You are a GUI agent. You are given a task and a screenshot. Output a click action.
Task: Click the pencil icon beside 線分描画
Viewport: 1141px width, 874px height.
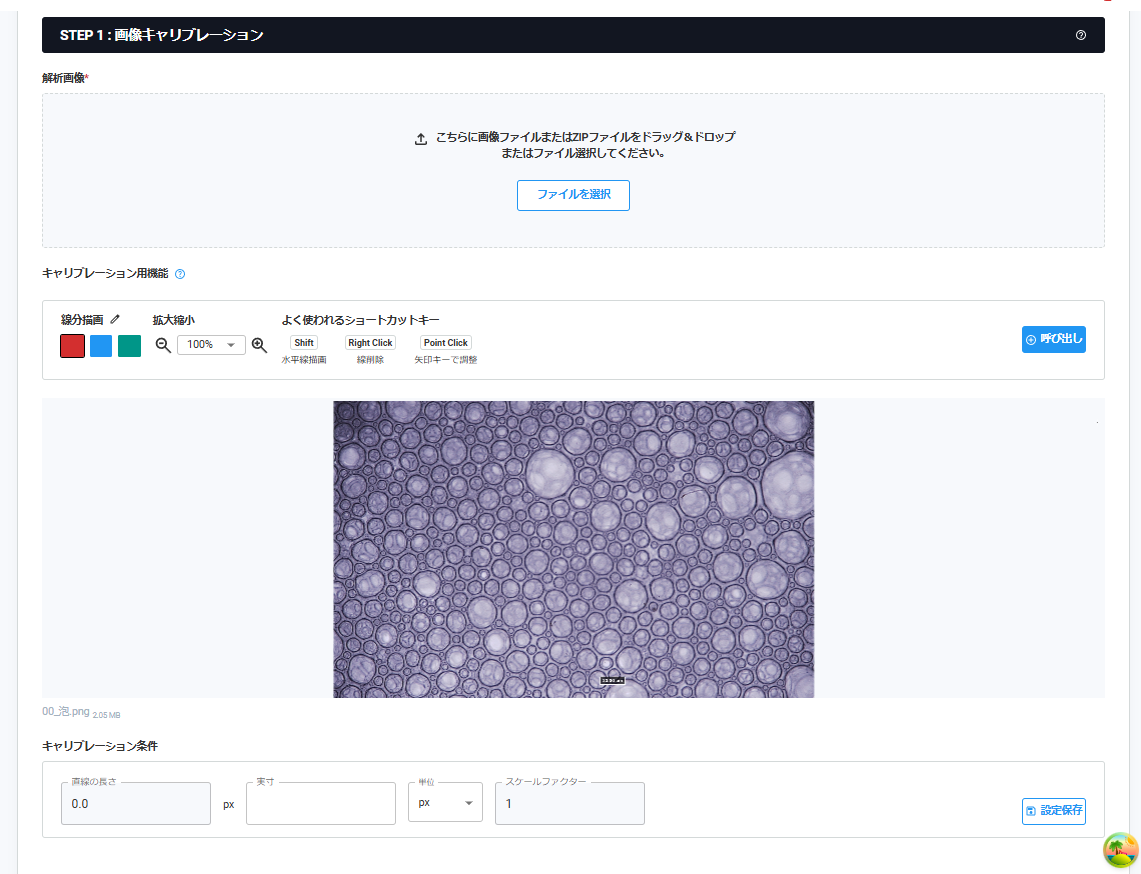coord(115,320)
